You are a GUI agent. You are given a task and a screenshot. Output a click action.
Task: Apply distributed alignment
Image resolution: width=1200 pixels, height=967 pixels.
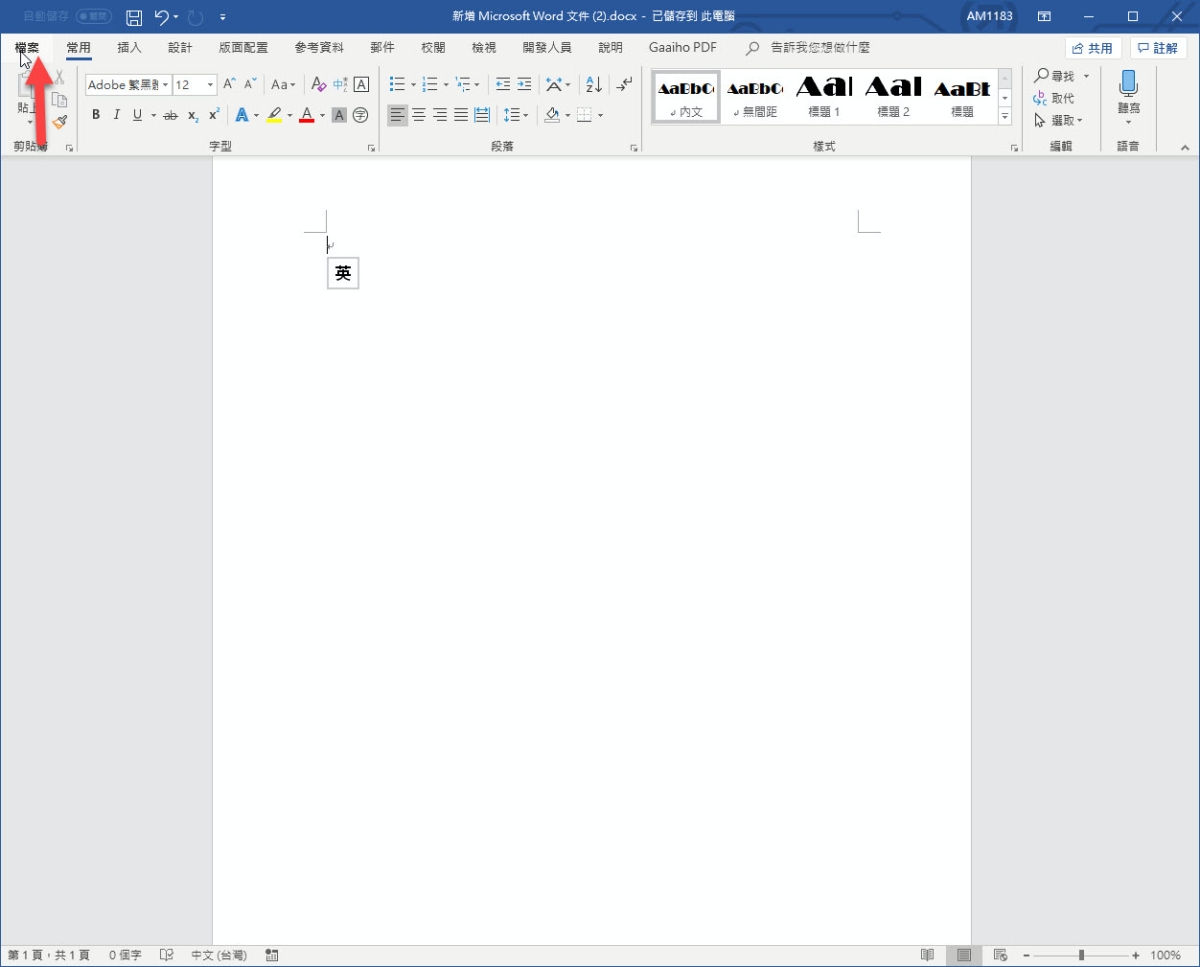click(482, 115)
